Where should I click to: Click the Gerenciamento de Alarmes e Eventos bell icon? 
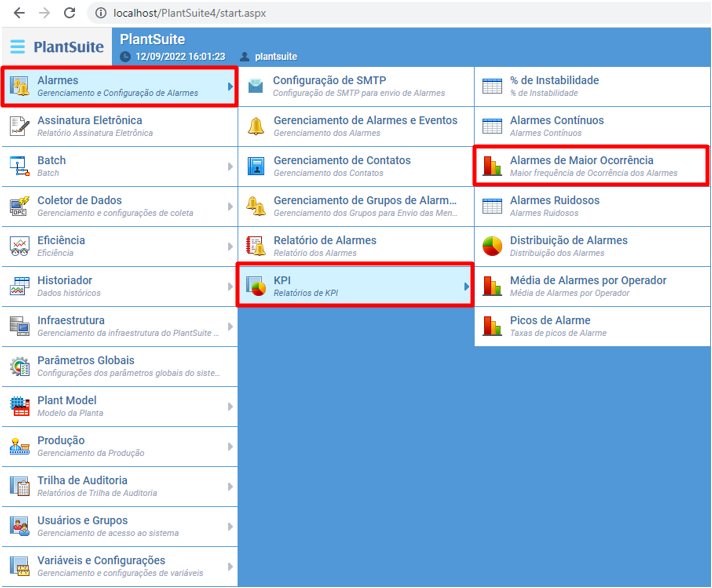(x=256, y=126)
